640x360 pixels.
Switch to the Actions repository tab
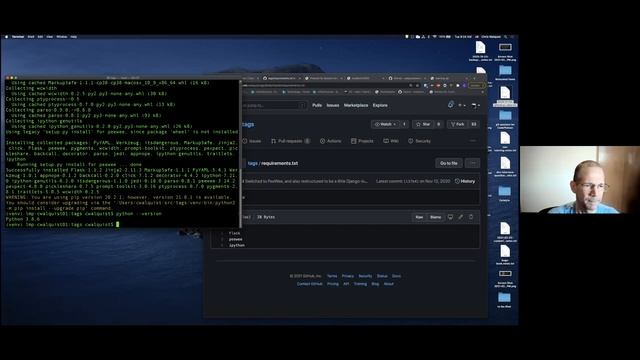pyautogui.click(x=331, y=141)
